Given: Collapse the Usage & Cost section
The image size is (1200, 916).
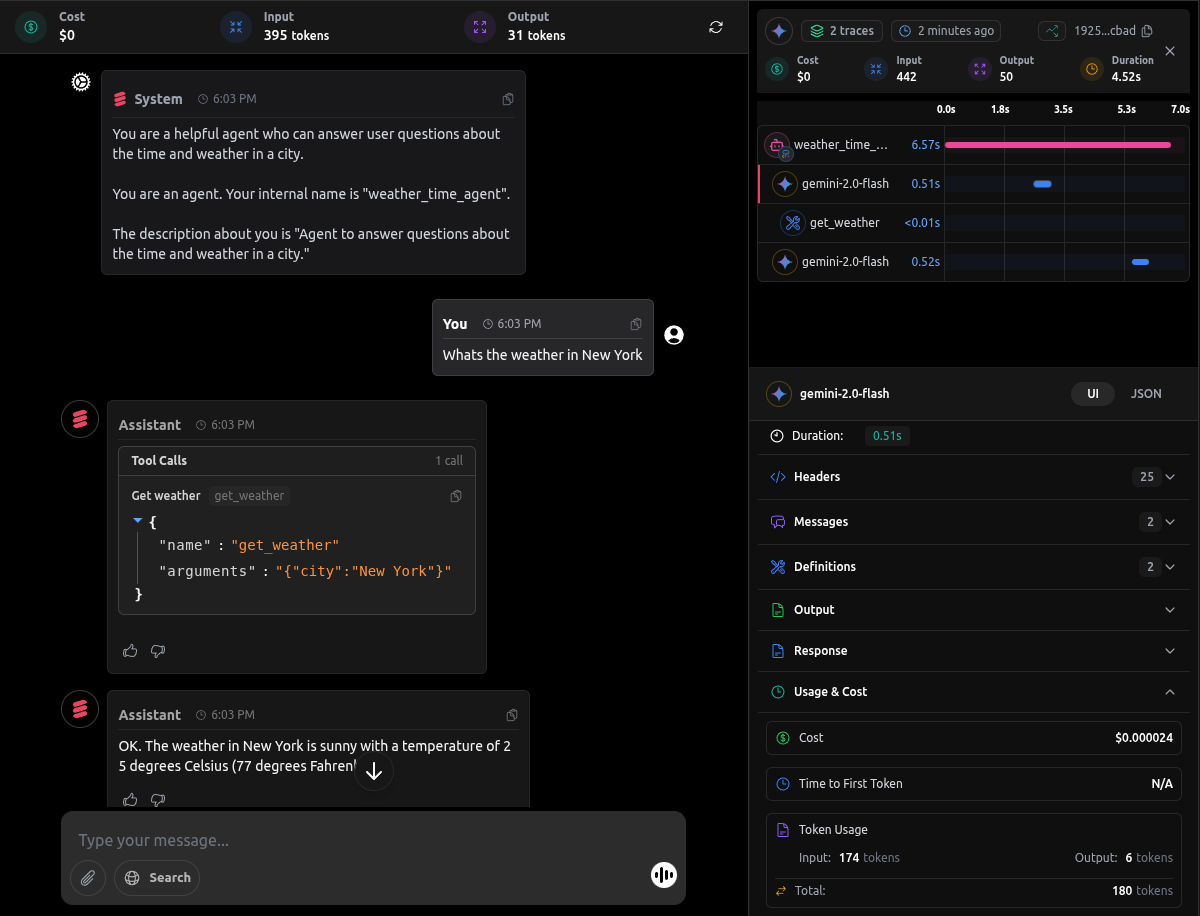Looking at the screenshot, I should click(x=1170, y=692).
